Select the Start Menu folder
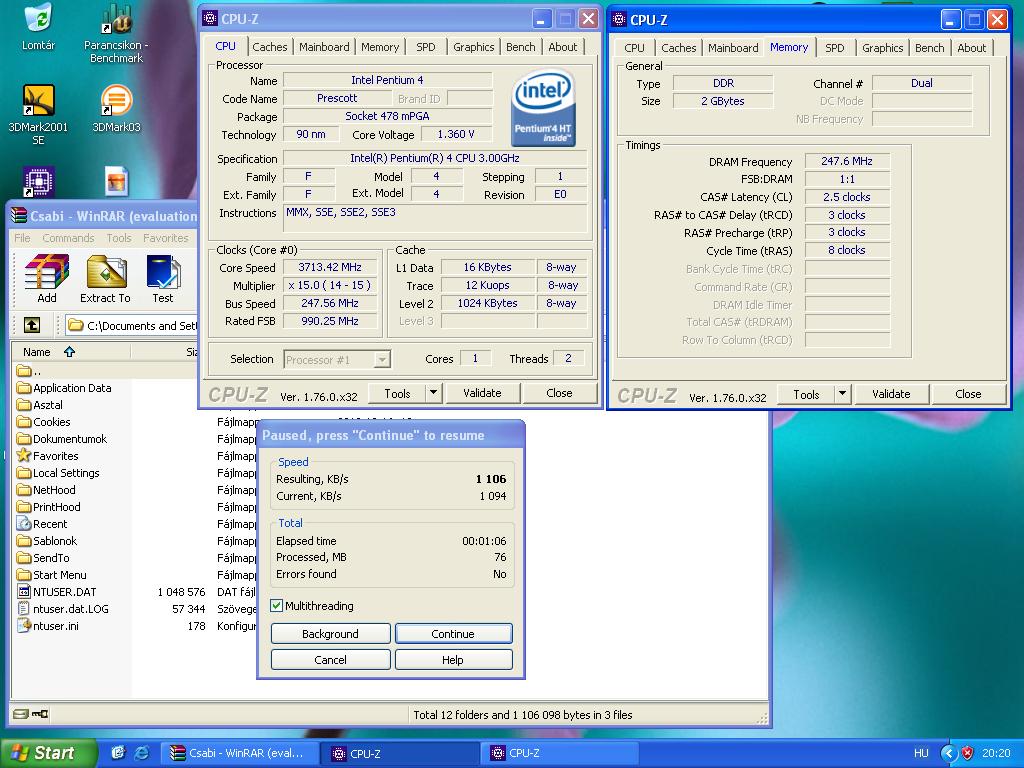Screen dimensions: 1024x768 (52, 575)
